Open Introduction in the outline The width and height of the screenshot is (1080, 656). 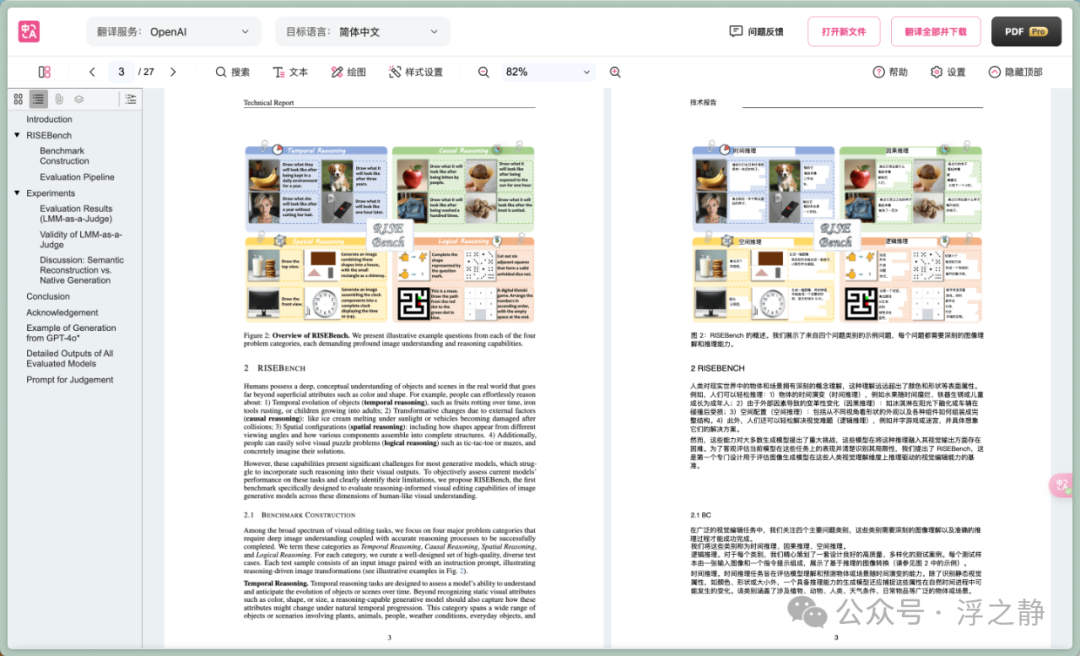point(49,119)
